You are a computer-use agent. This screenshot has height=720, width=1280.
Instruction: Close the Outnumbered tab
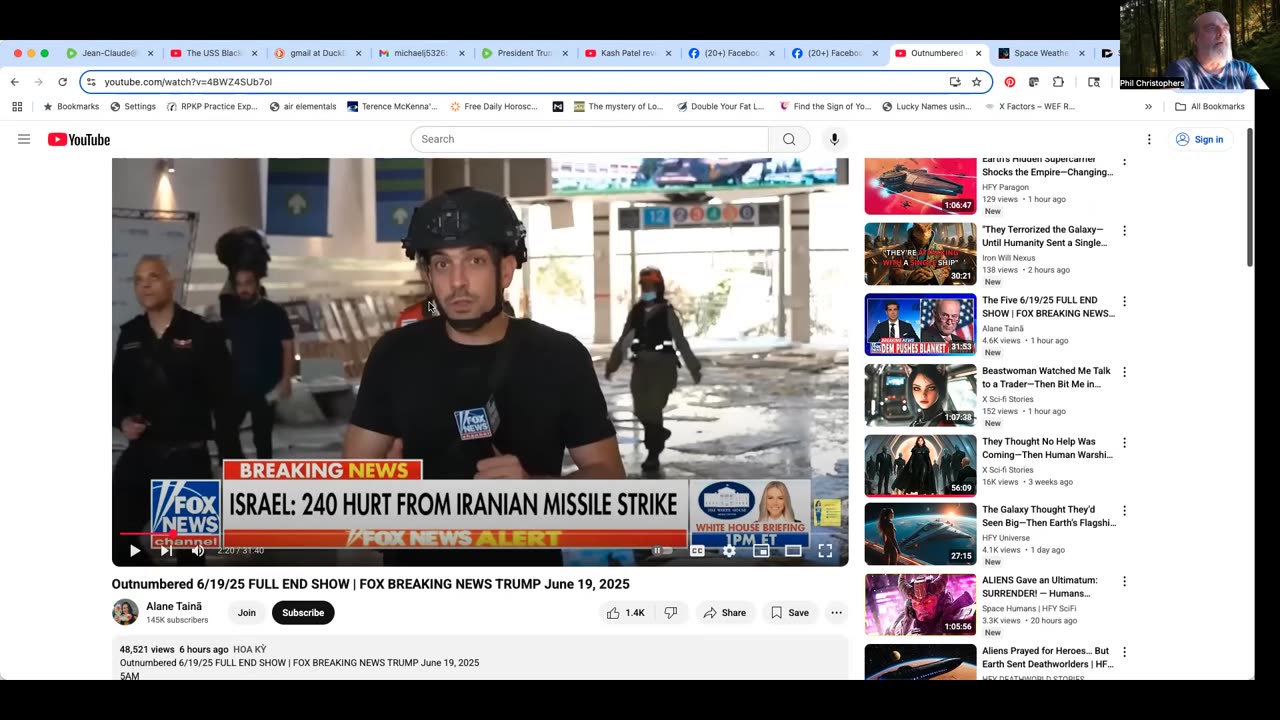978,53
